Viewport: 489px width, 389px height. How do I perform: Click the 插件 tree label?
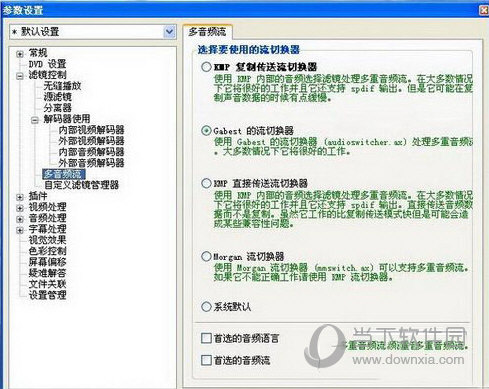coord(38,196)
